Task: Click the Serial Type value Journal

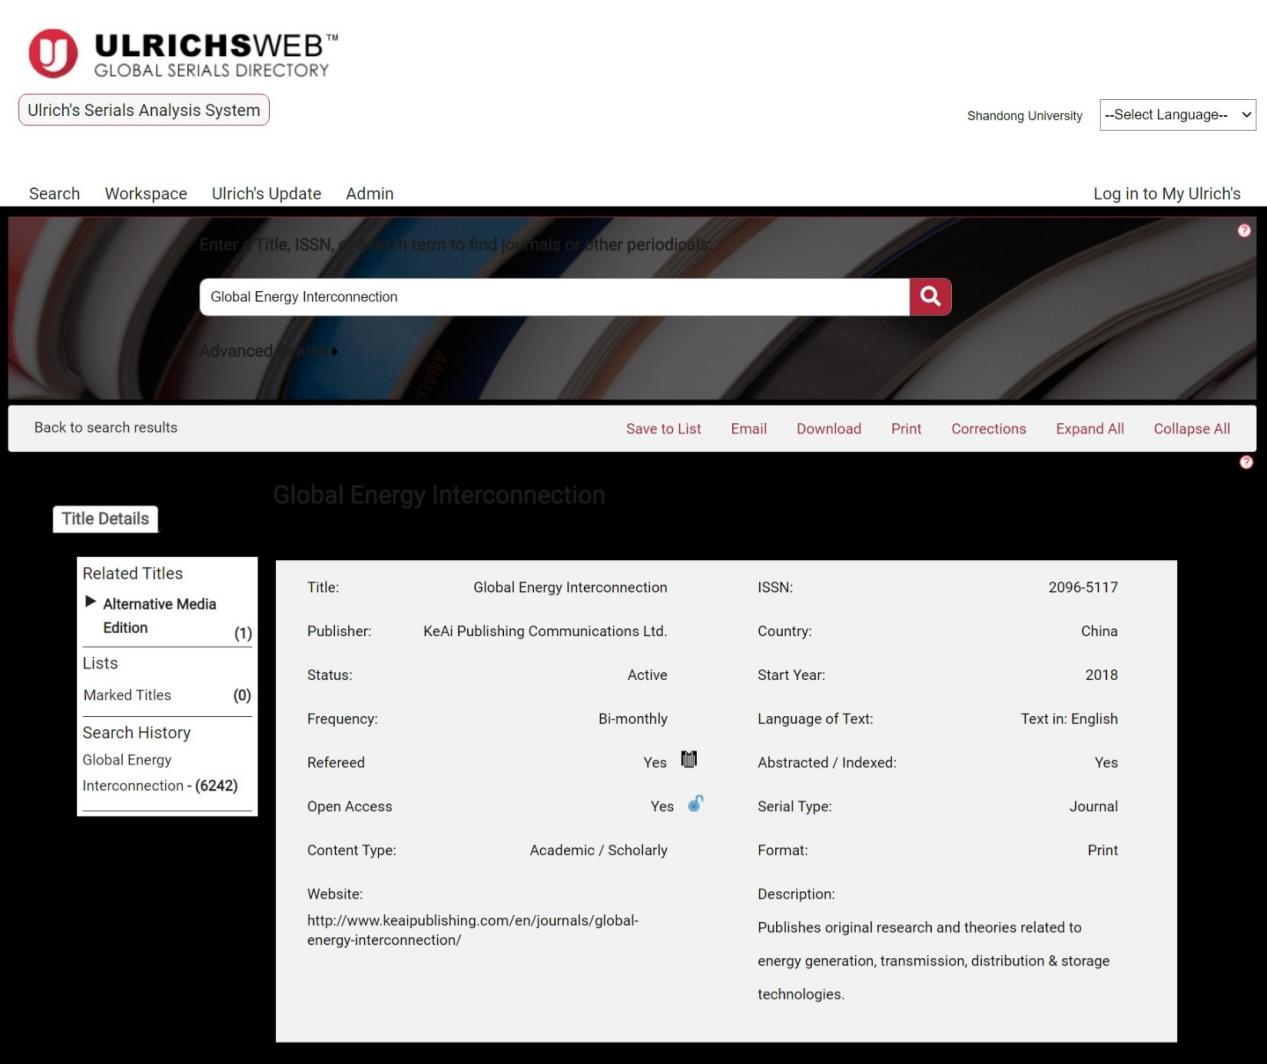Action: [1094, 806]
